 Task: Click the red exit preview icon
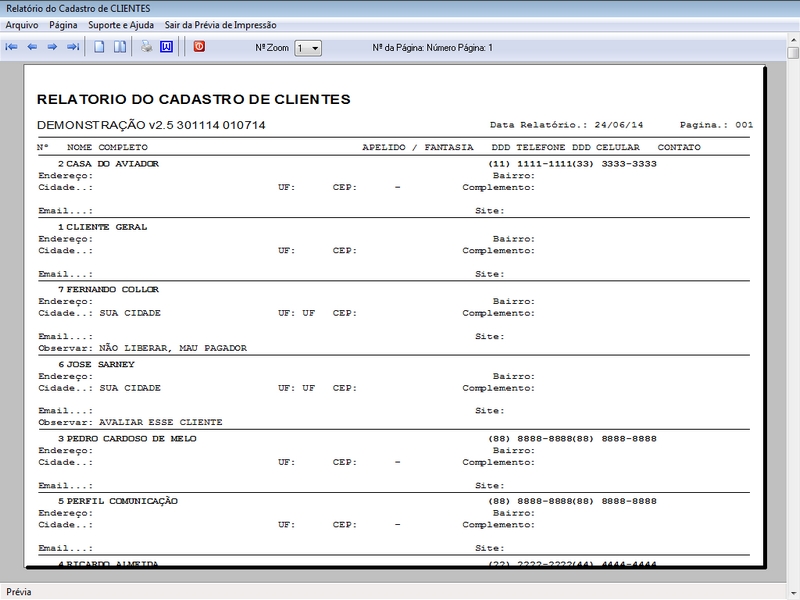199,47
